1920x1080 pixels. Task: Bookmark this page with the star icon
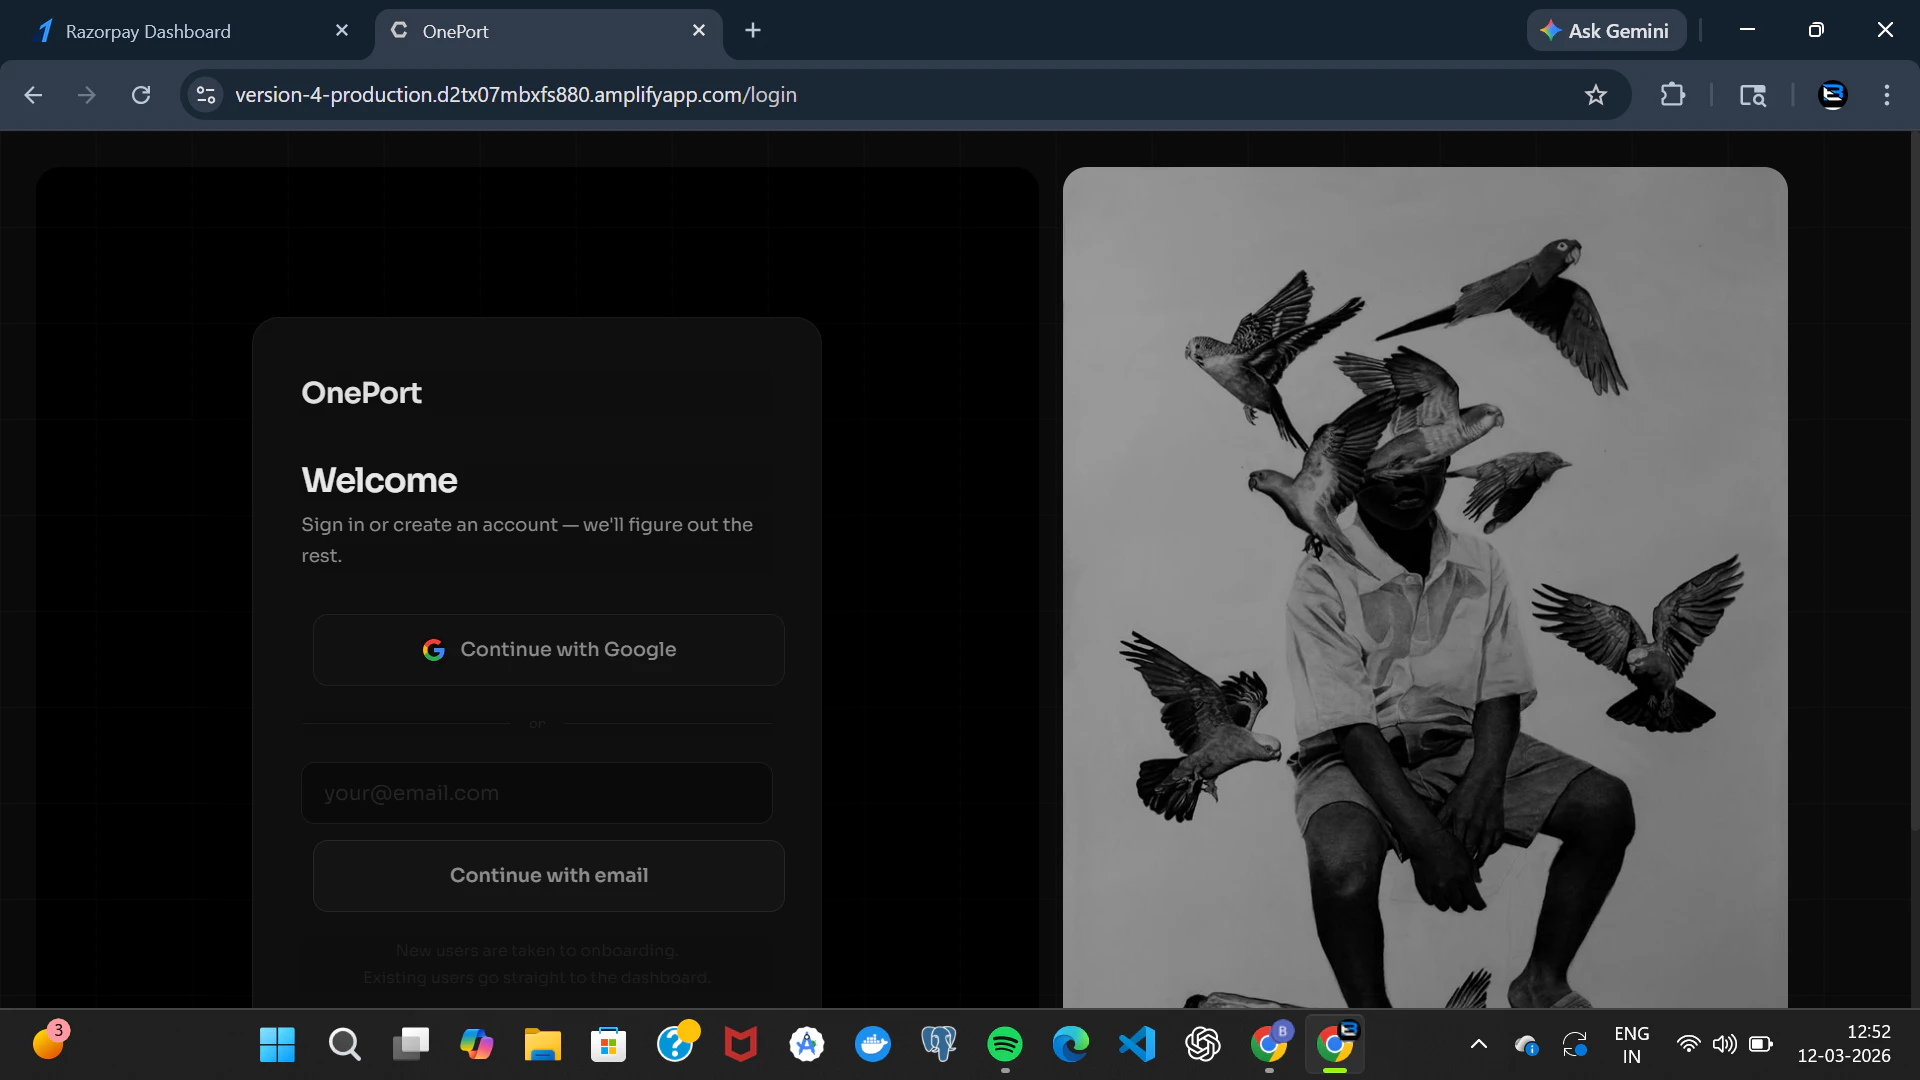1595,95
